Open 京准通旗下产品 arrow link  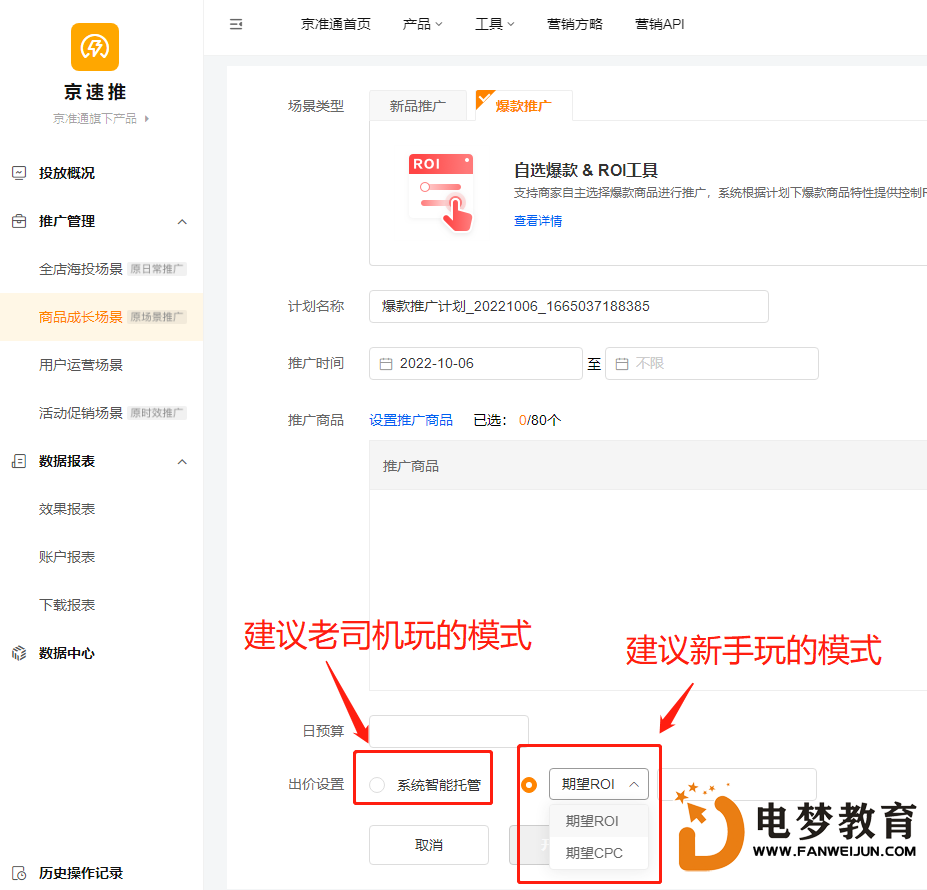pyautogui.click(x=101, y=118)
